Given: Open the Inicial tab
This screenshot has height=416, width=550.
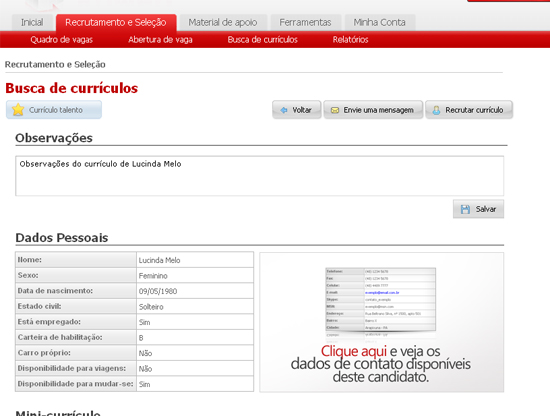Looking at the screenshot, I should click(x=32, y=22).
